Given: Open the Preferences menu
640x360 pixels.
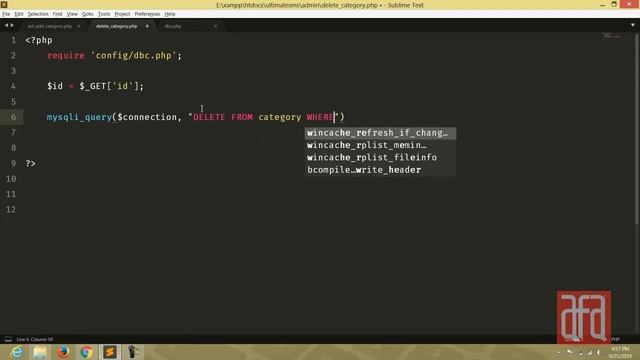Looking at the screenshot, I should (x=147, y=14).
